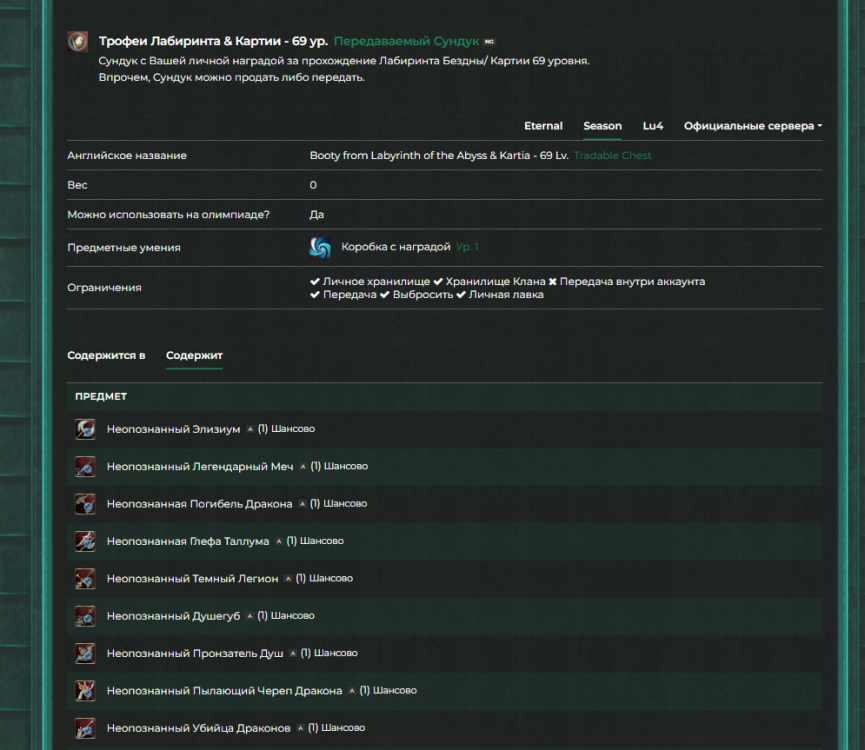Toggle the Личное хранилище checkmark

tap(314, 281)
